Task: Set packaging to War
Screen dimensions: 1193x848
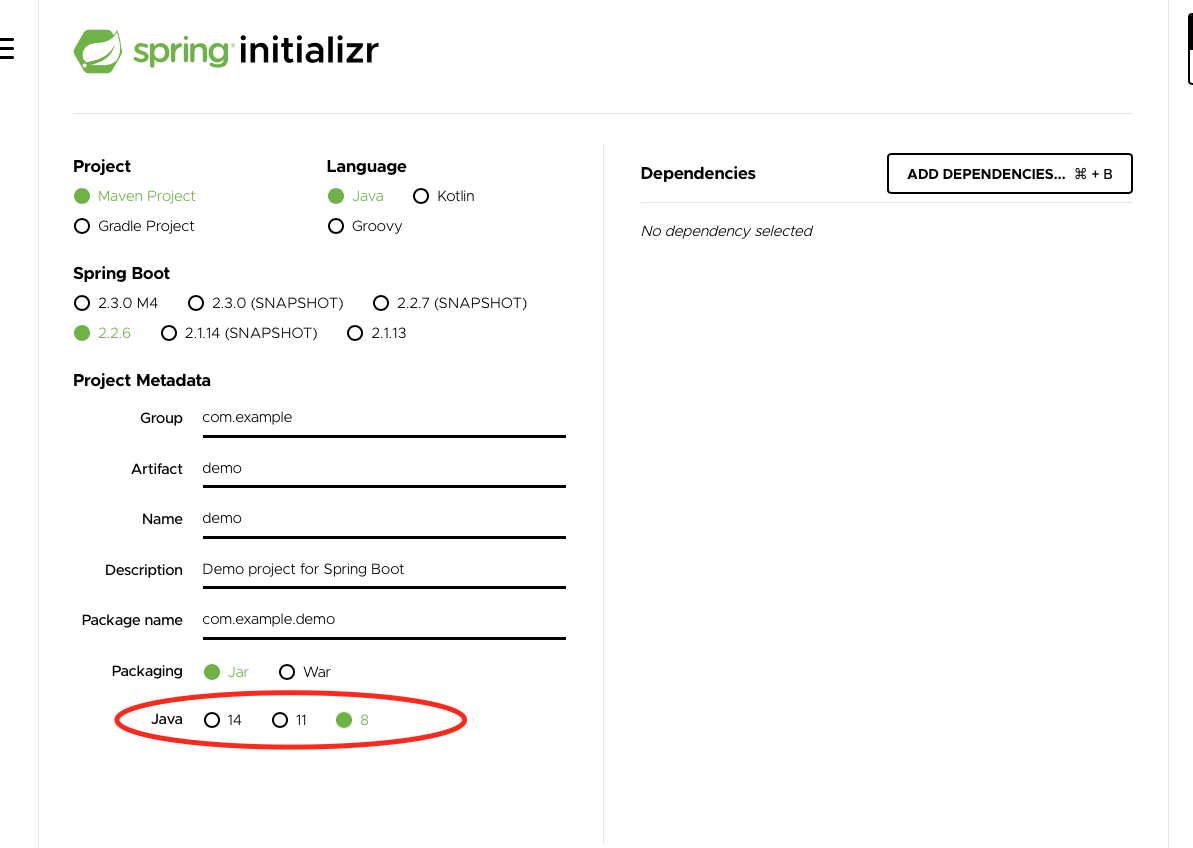Action: [x=287, y=672]
